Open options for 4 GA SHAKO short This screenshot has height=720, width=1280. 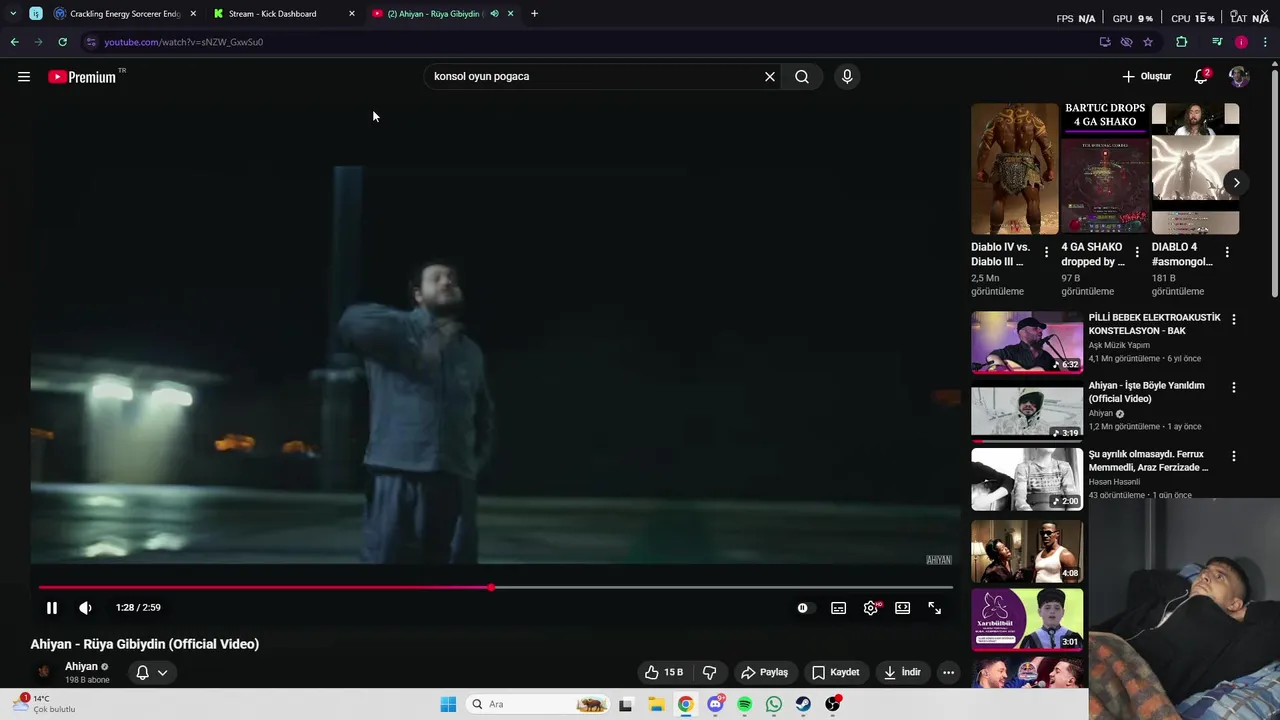(x=1137, y=253)
